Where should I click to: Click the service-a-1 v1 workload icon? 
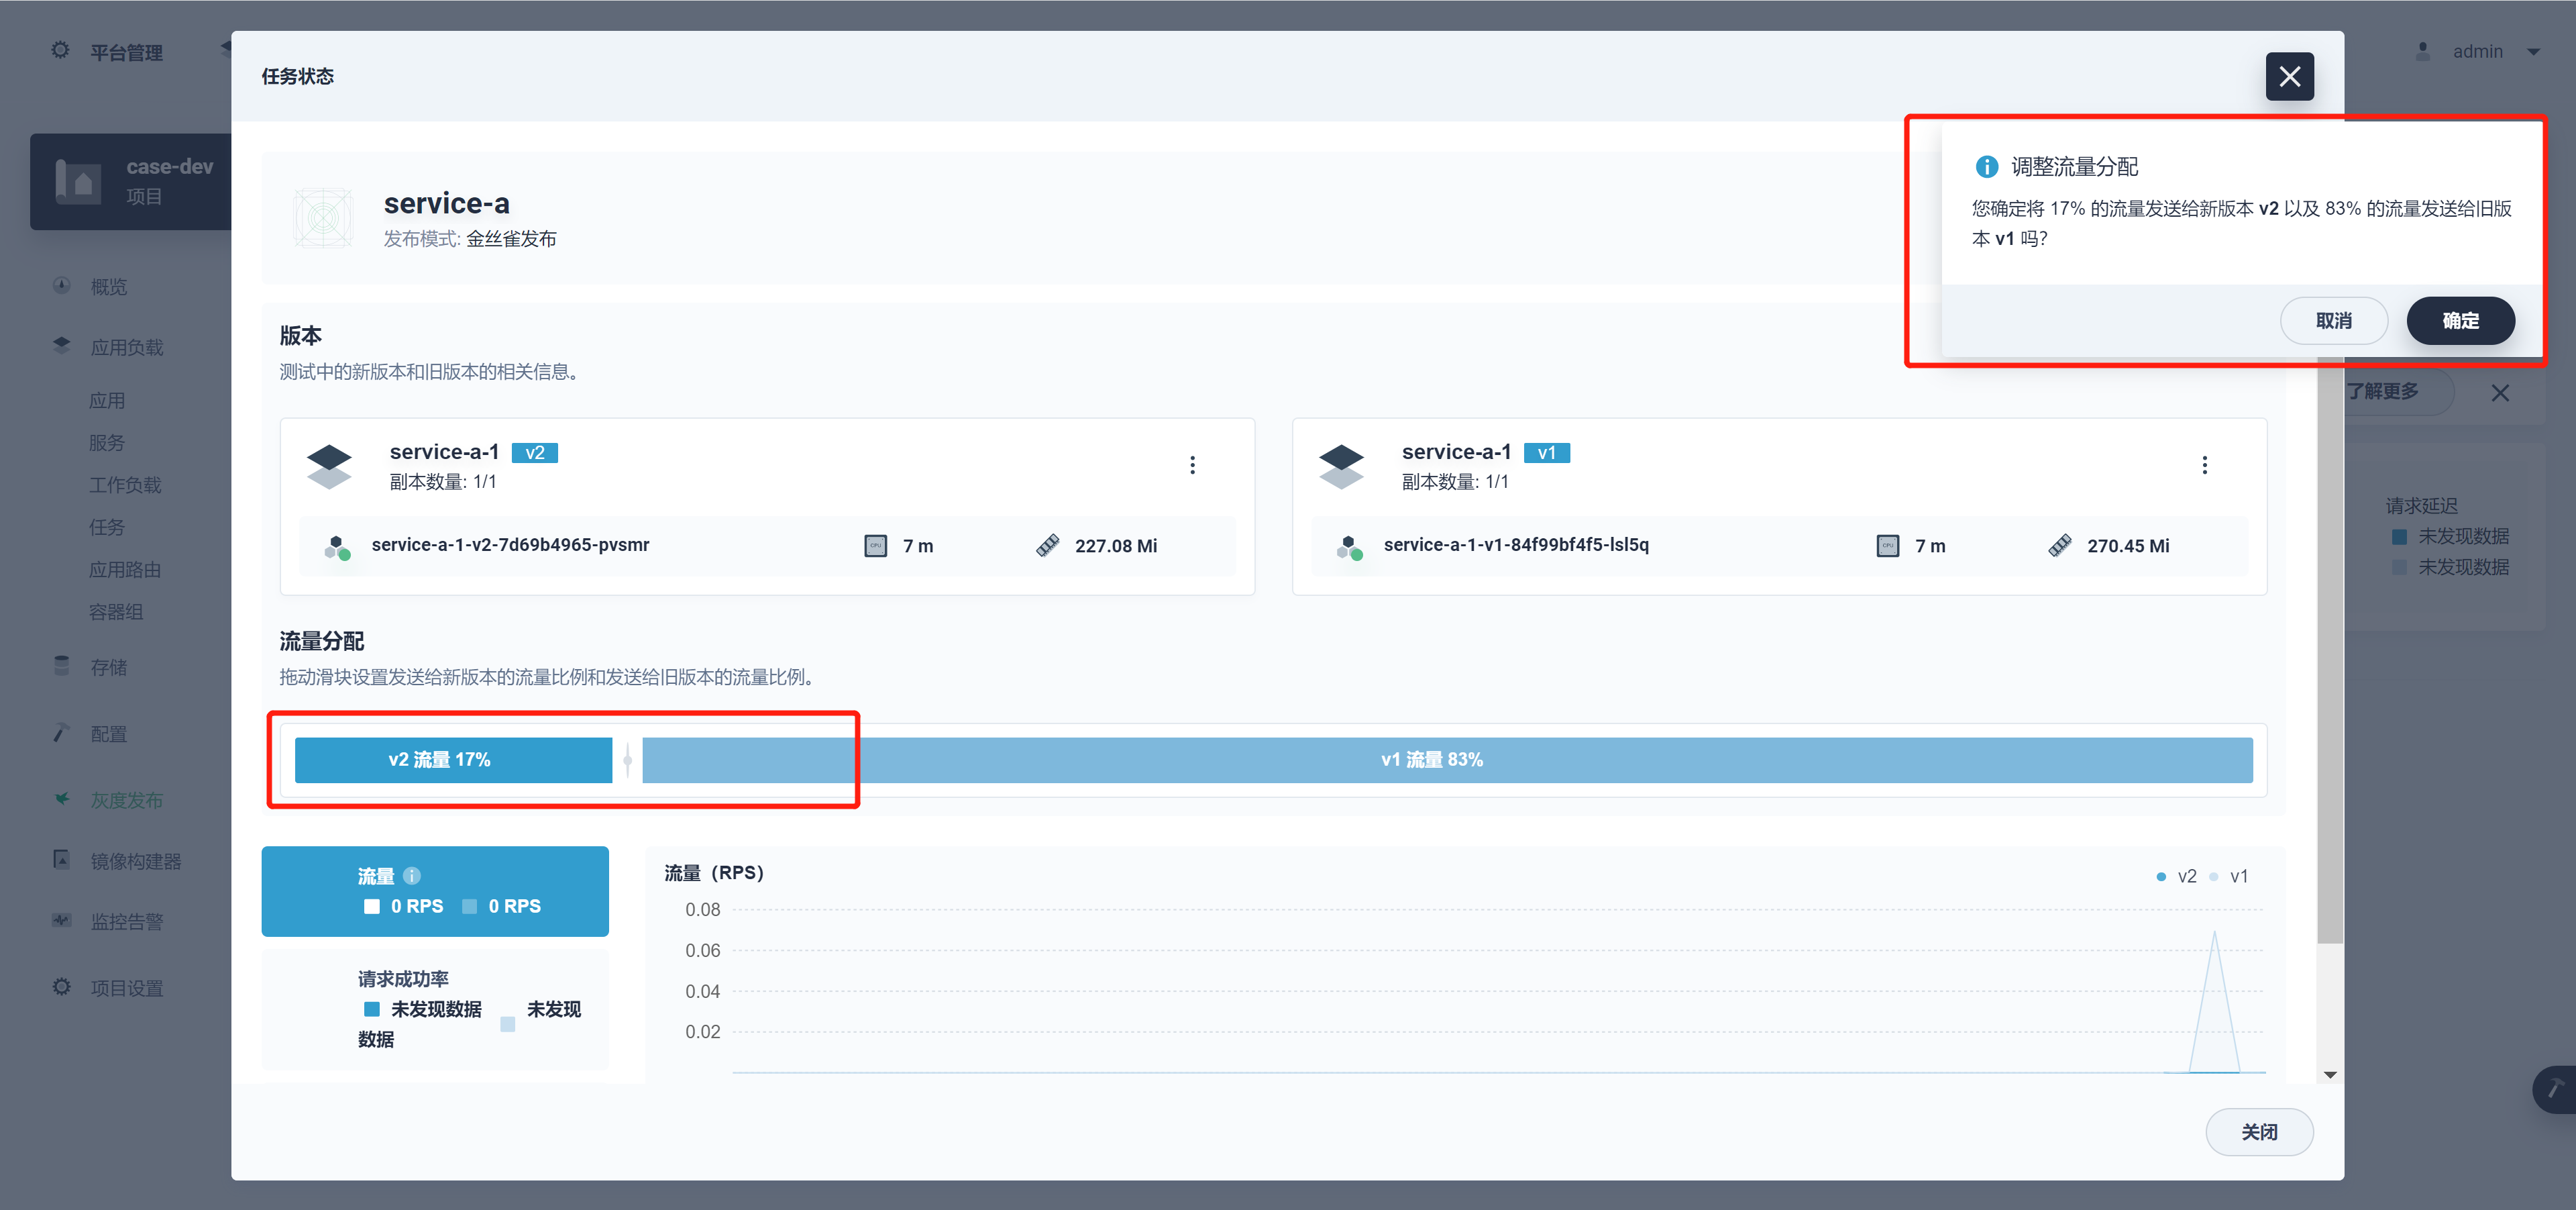pyautogui.click(x=1341, y=466)
